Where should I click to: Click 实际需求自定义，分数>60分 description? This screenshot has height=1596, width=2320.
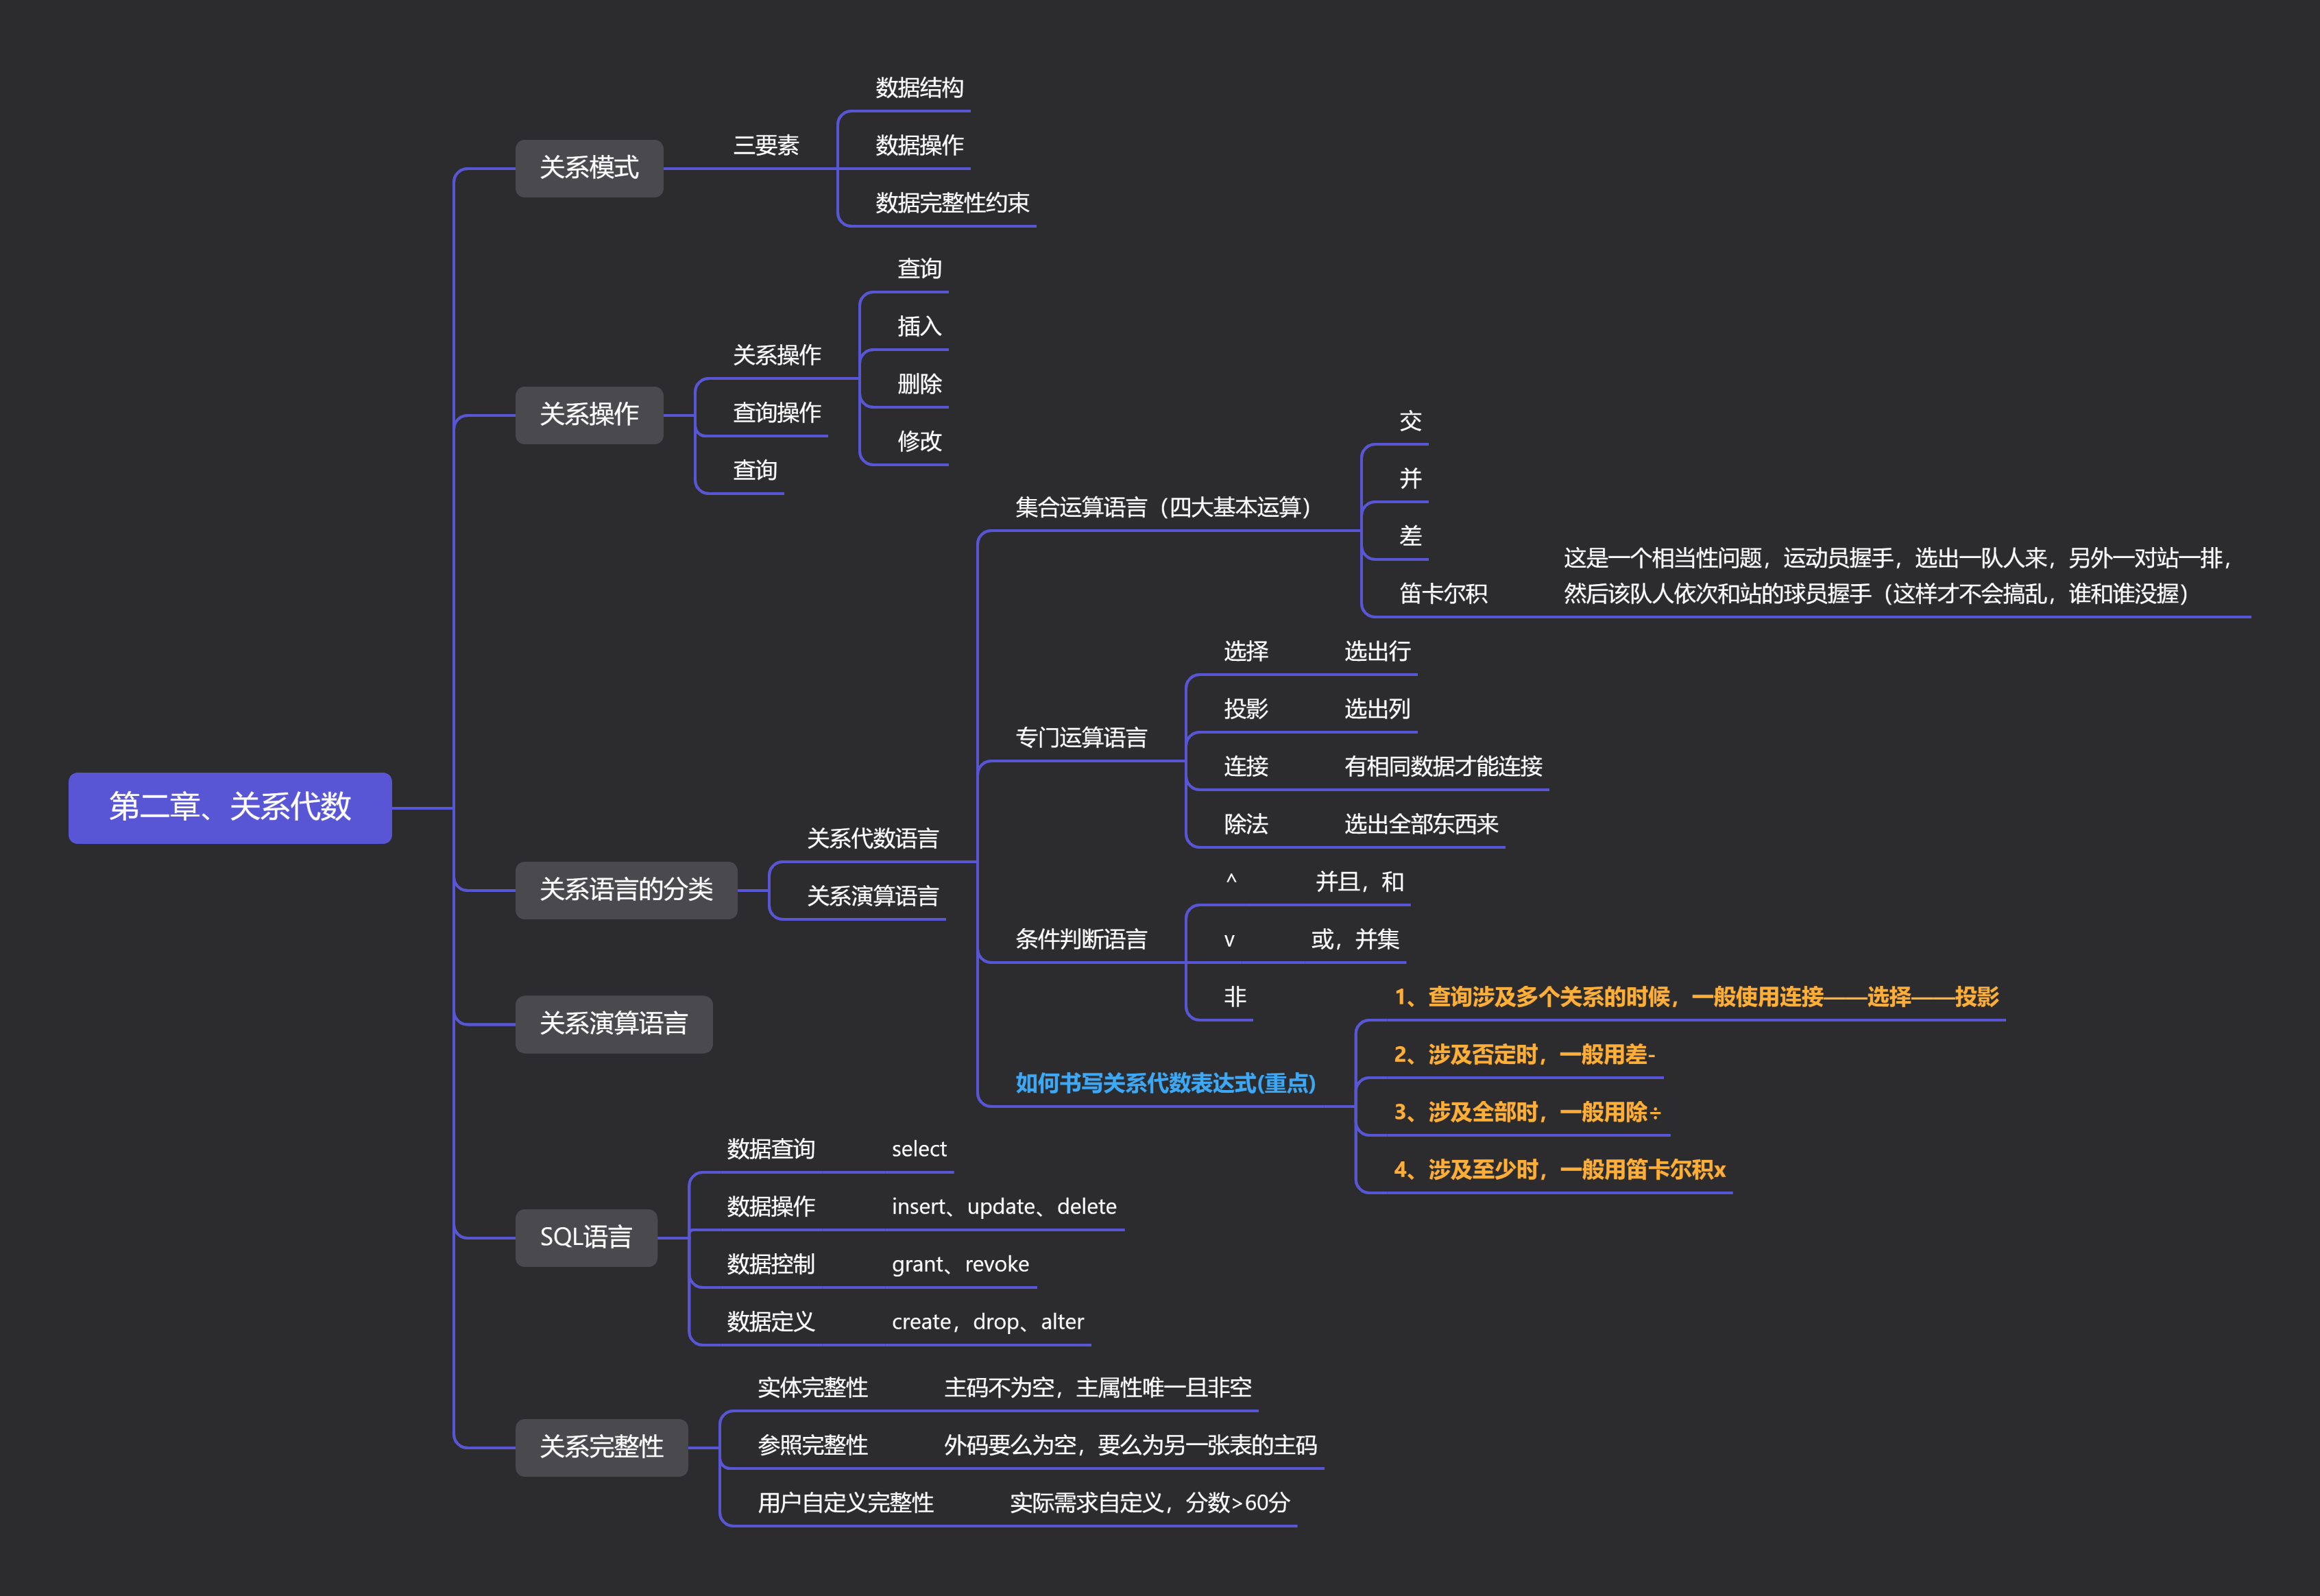(1149, 1503)
